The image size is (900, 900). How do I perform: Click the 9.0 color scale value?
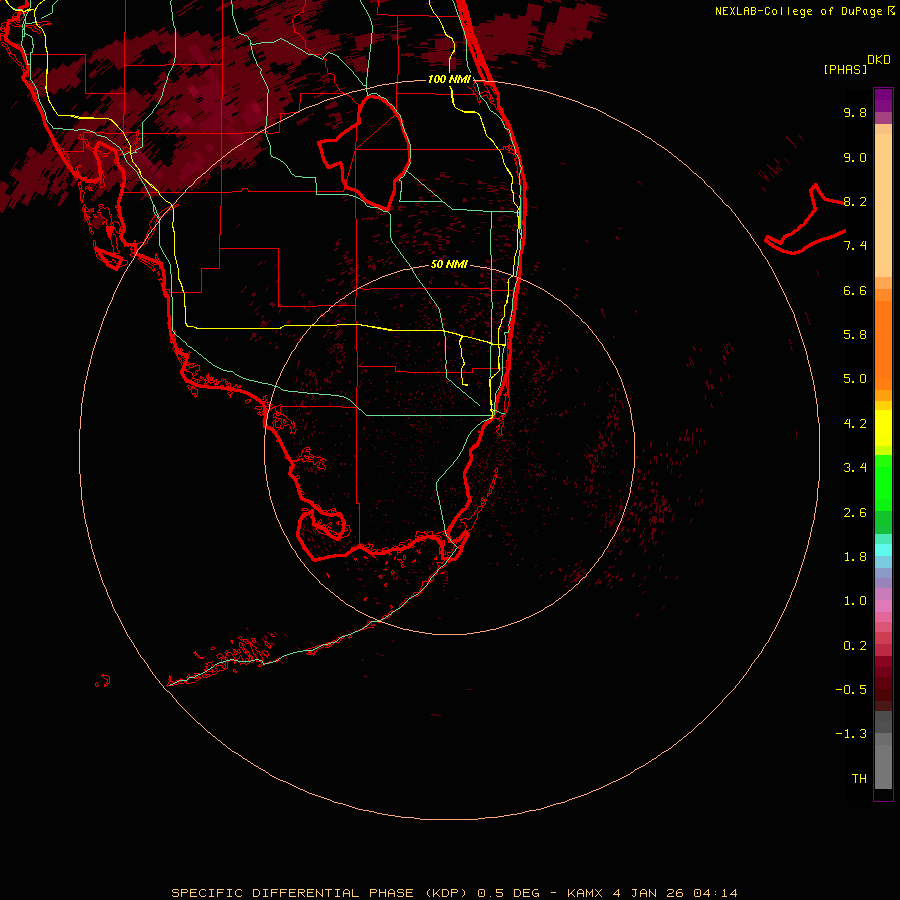point(855,157)
